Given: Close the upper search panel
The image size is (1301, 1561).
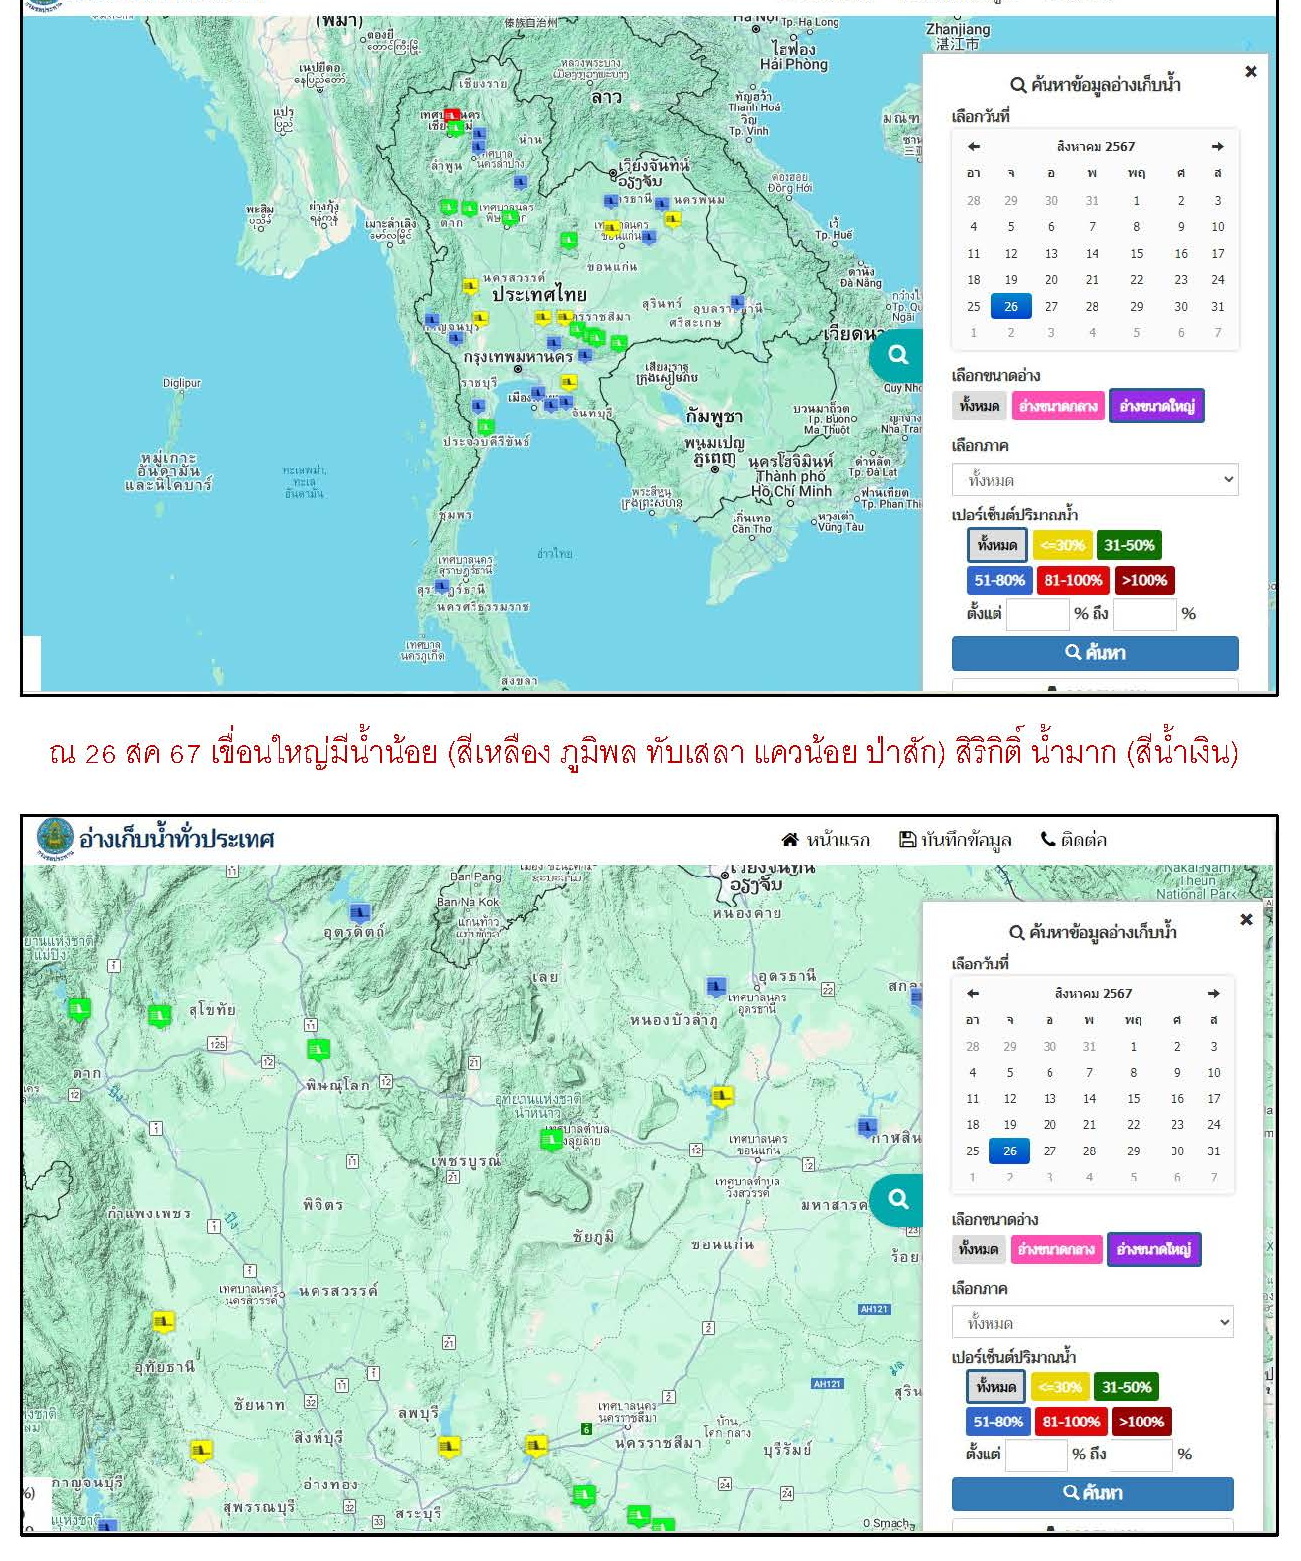Looking at the screenshot, I should tap(1250, 71).
